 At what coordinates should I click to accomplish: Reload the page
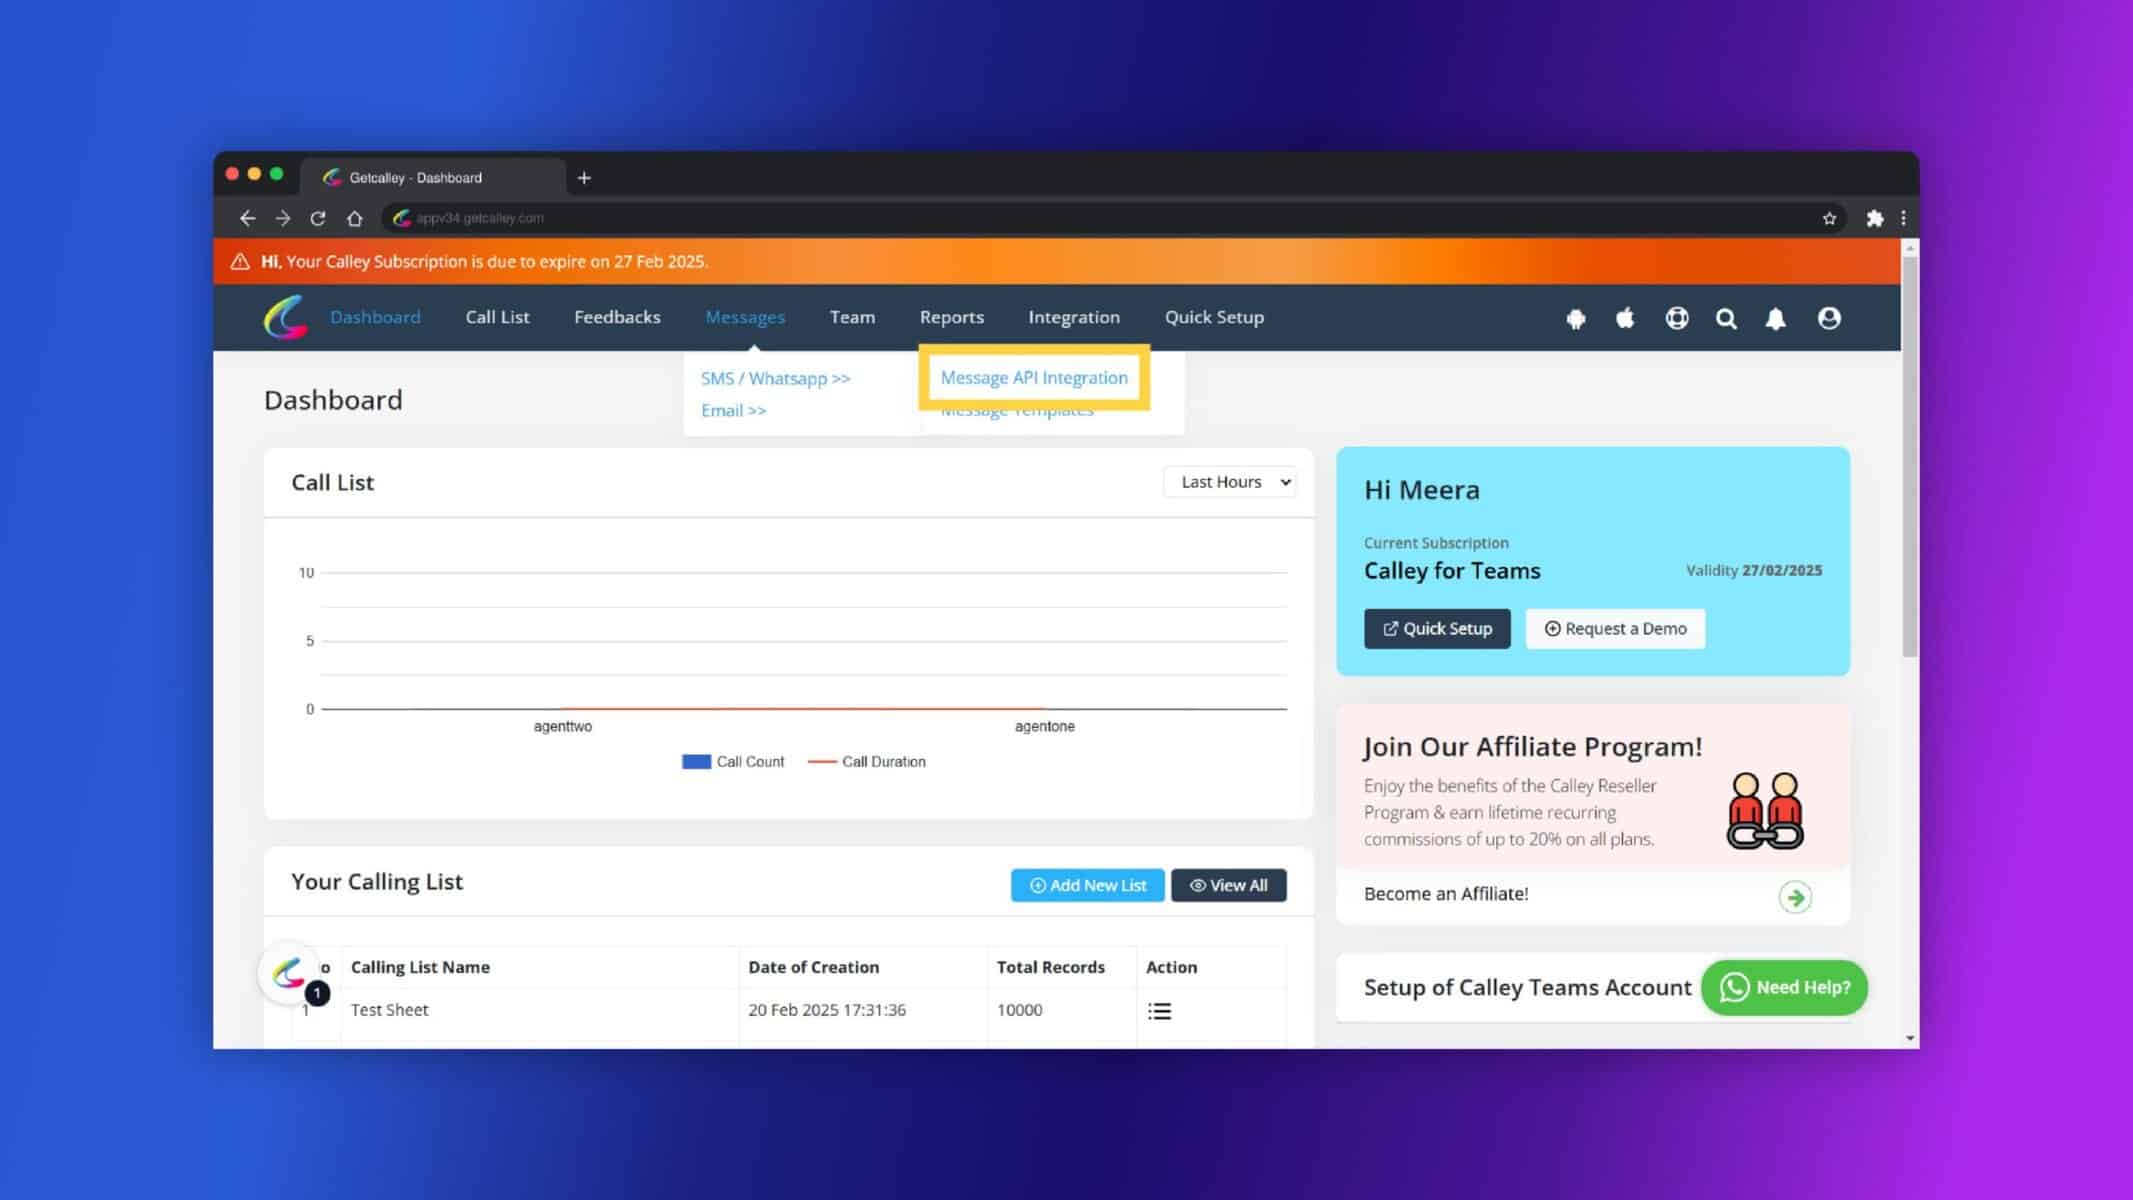coord(318,218)
